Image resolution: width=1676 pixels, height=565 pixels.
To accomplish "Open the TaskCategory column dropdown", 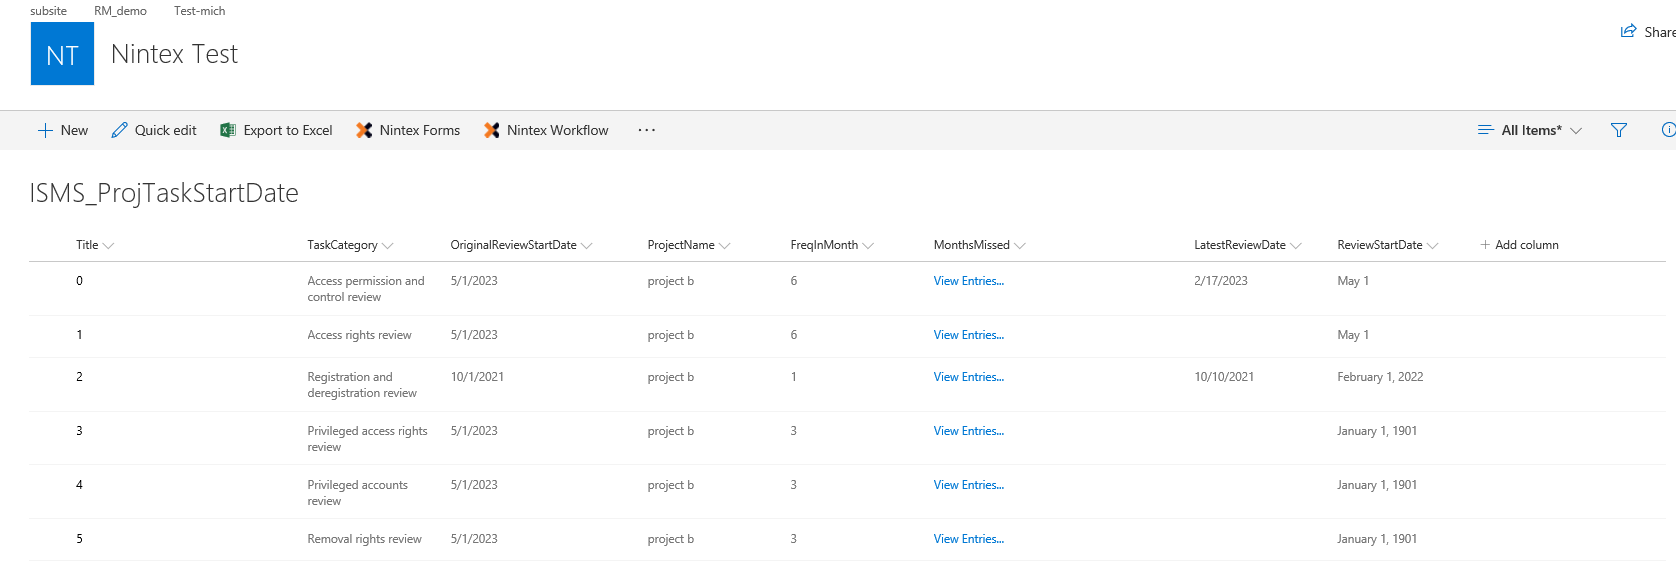I will tap(387, 246).
